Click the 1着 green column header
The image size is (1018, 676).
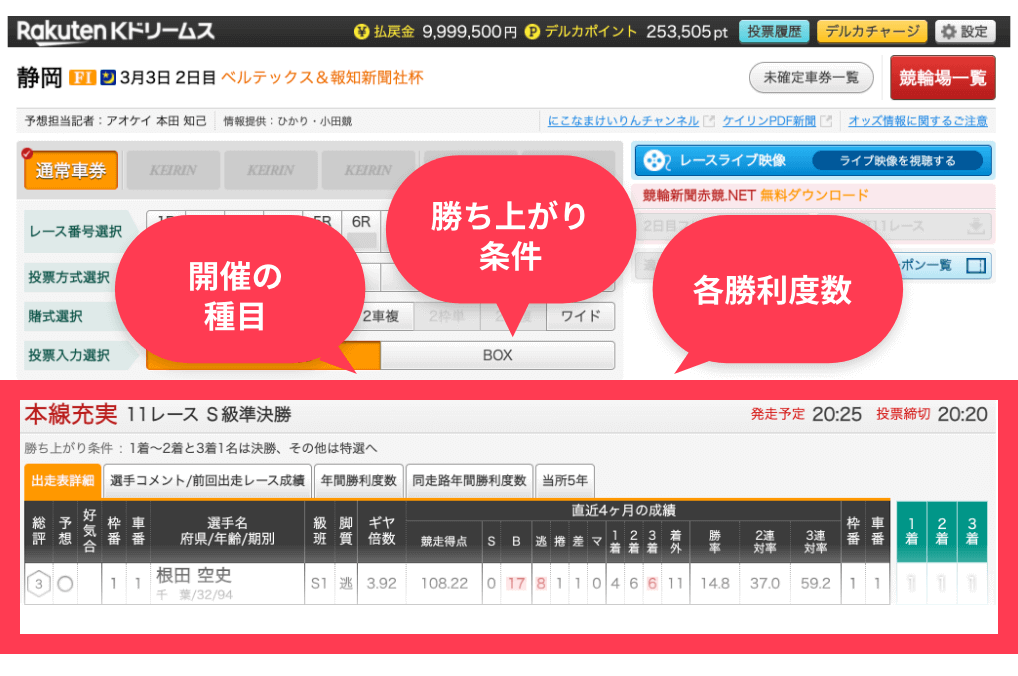912,531
